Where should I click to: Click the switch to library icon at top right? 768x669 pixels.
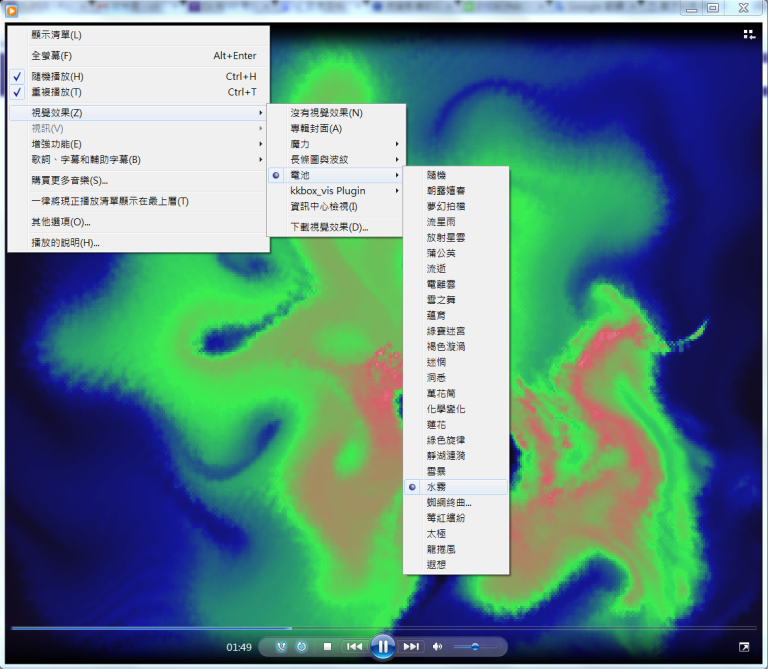[x=749, y=34]
